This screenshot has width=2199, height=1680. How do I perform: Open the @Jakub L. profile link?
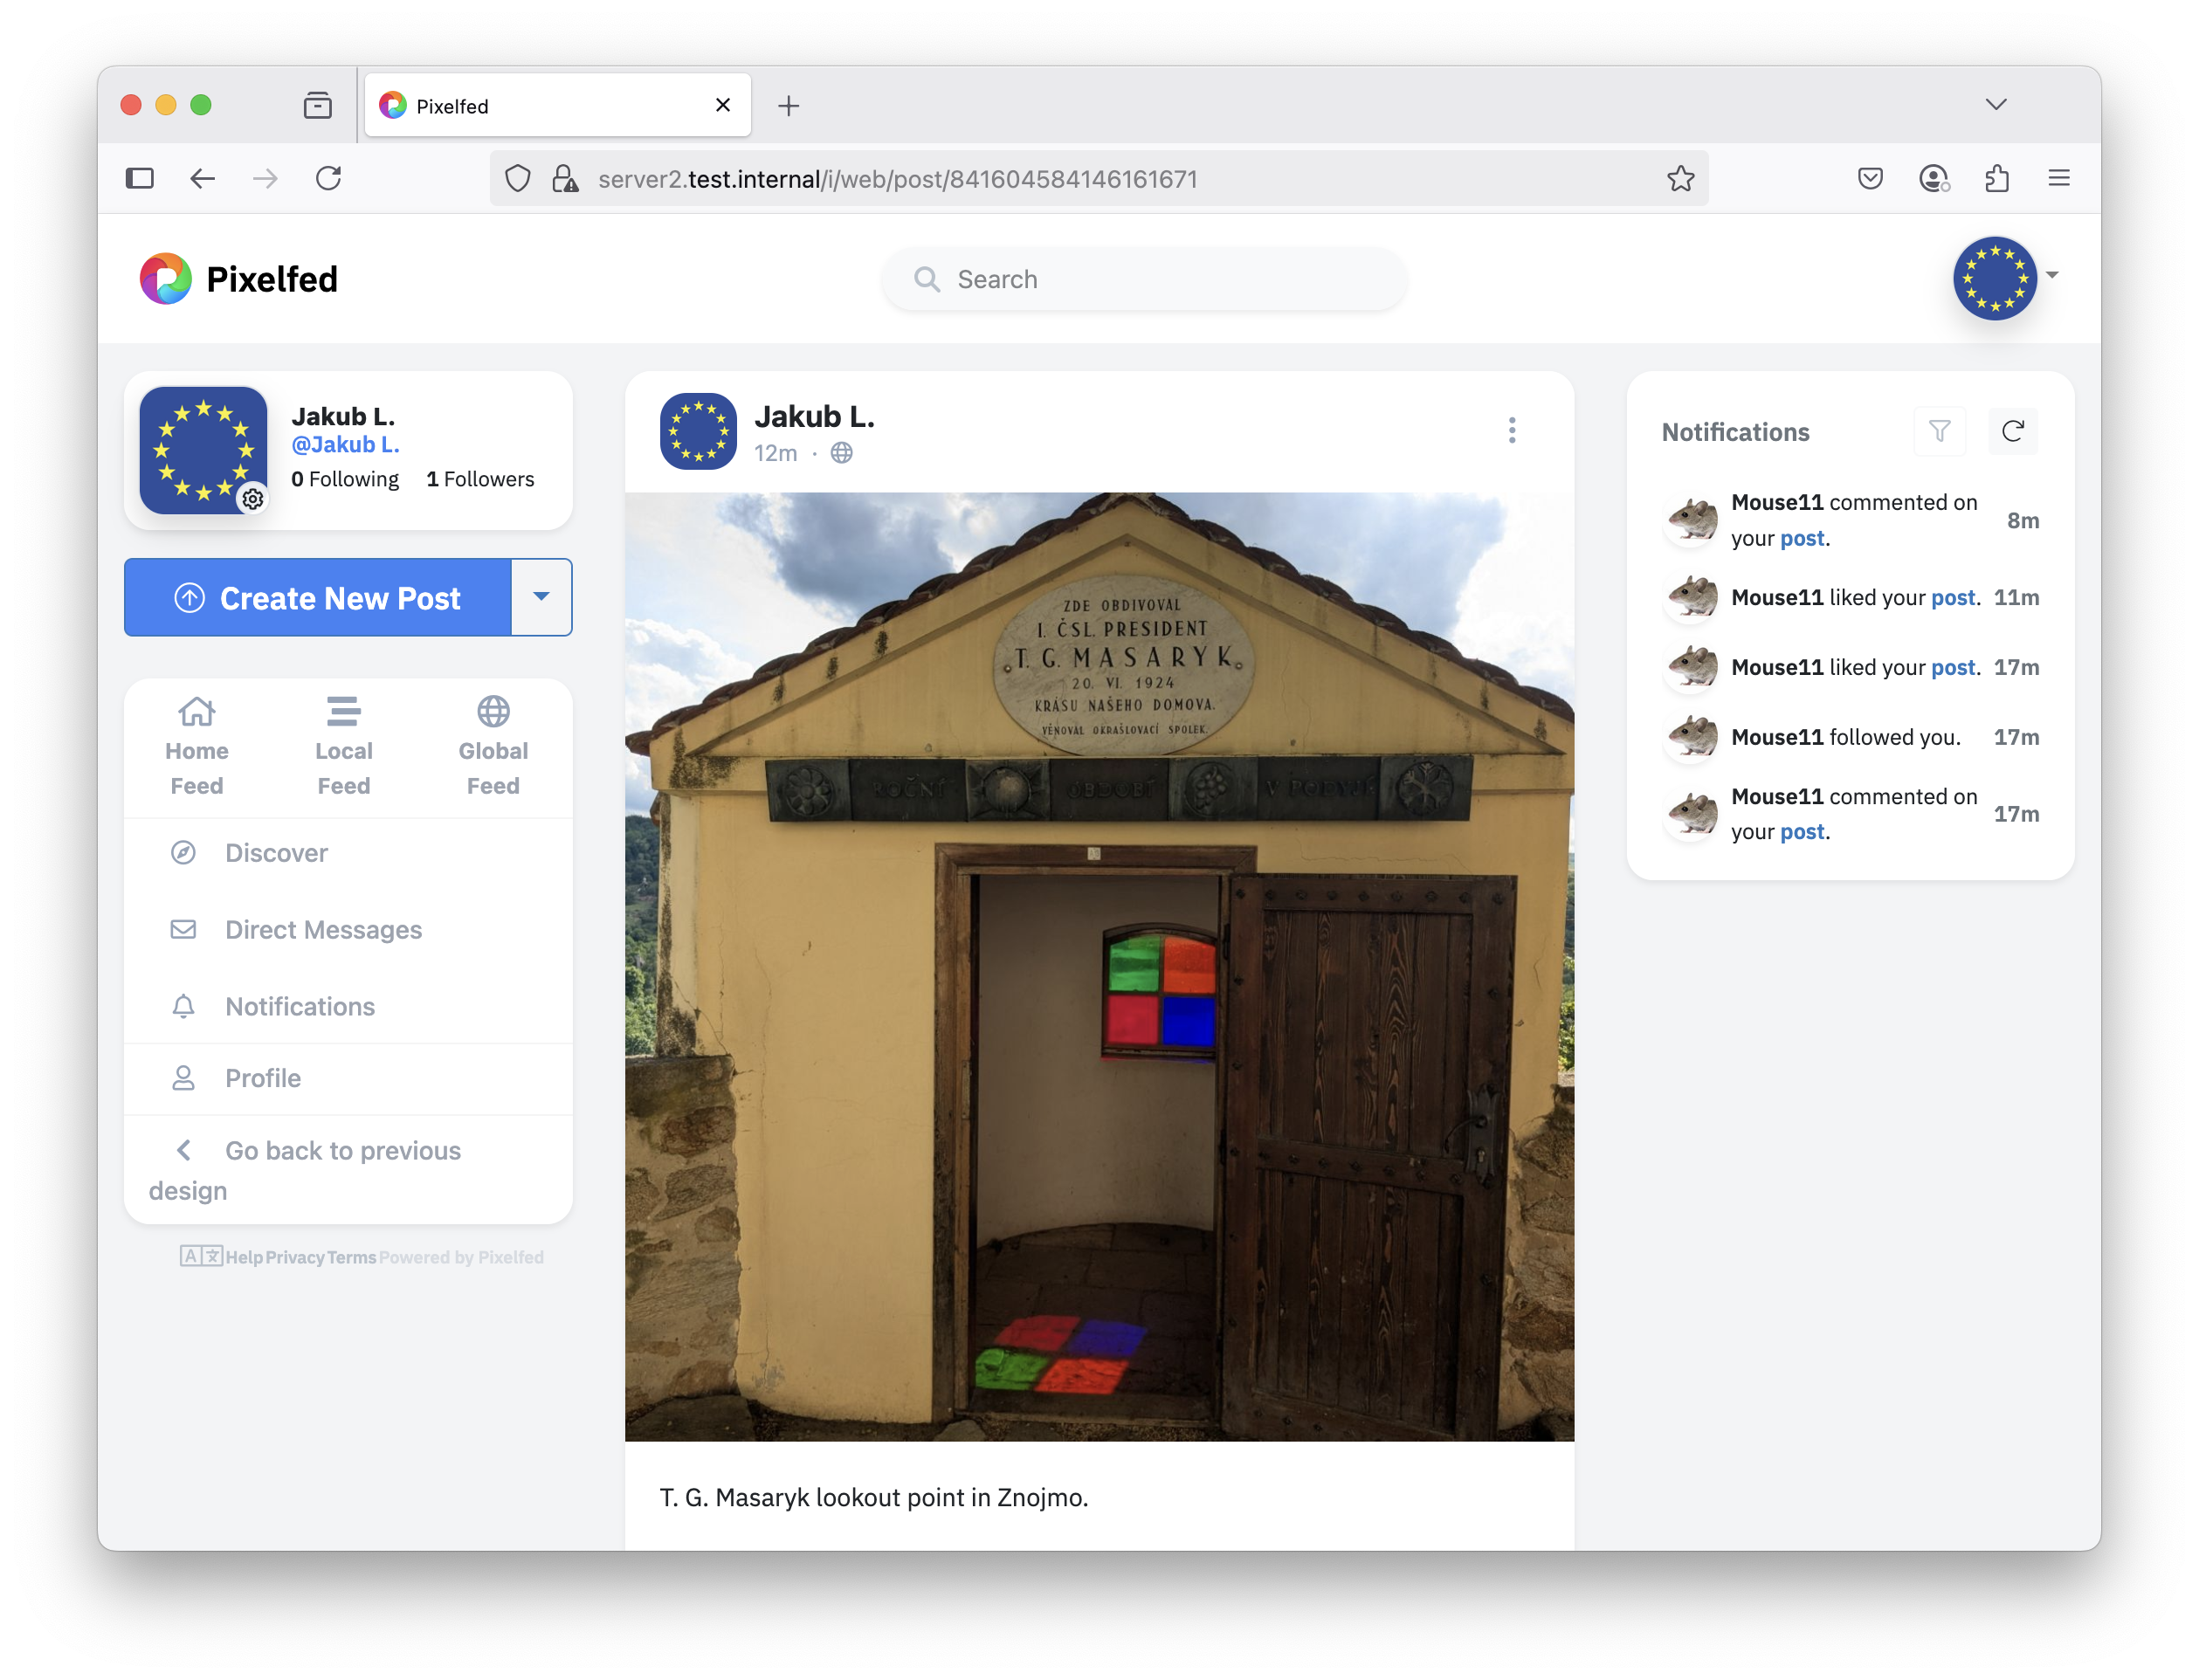click(345, 445)
